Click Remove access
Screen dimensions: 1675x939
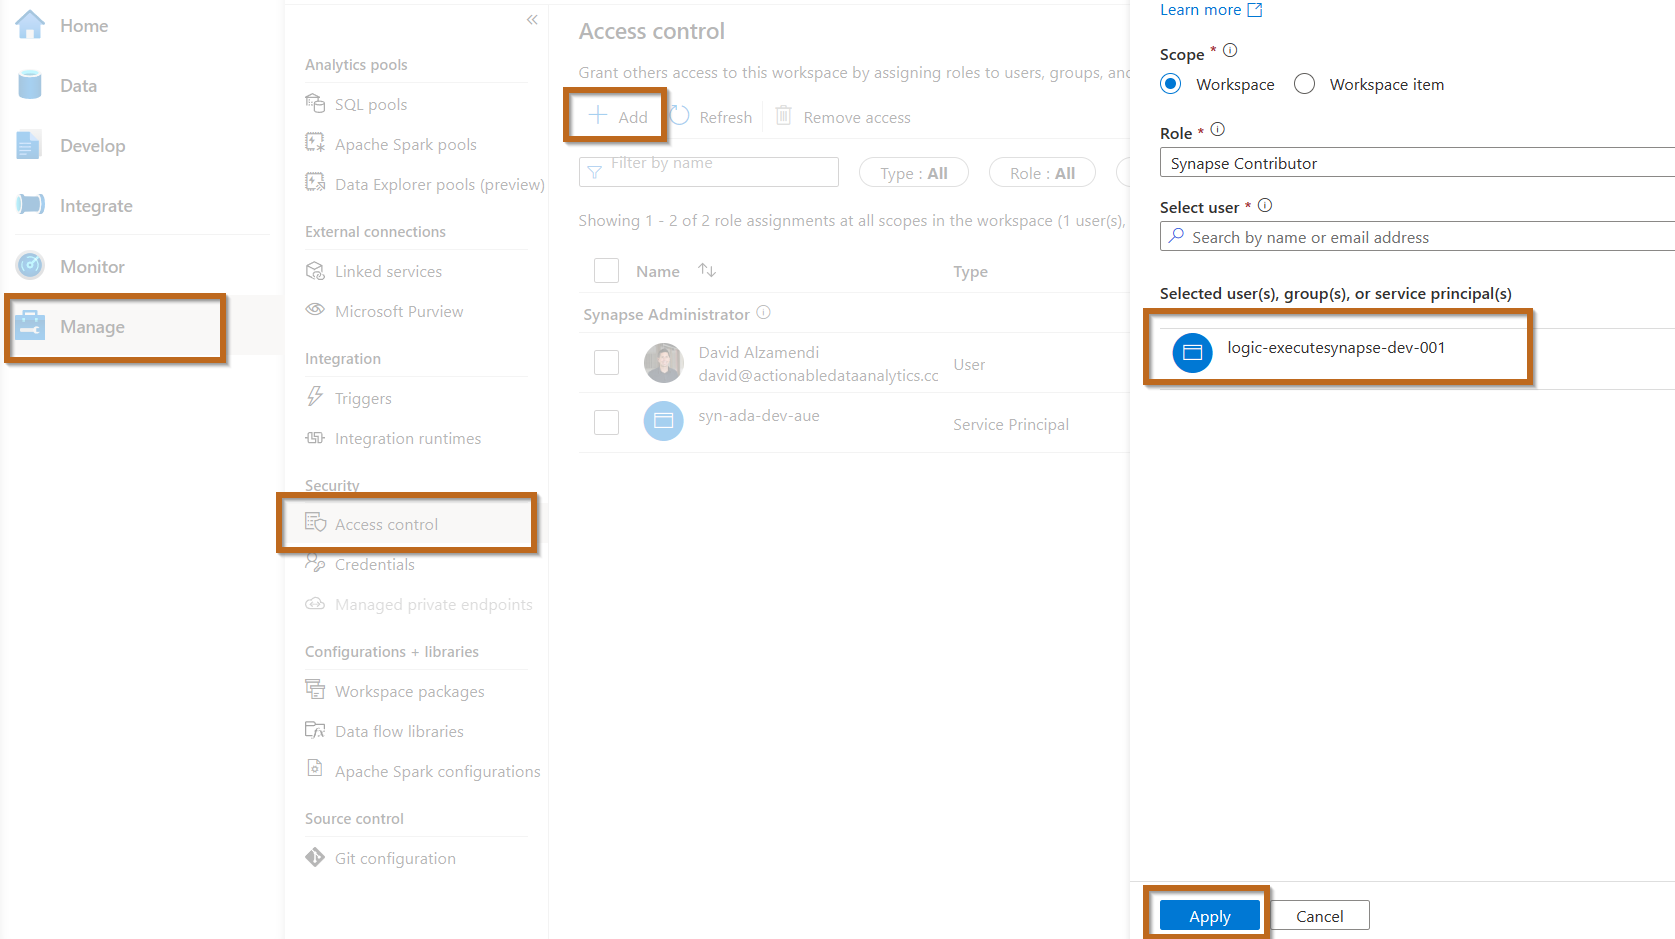(843, 117)
